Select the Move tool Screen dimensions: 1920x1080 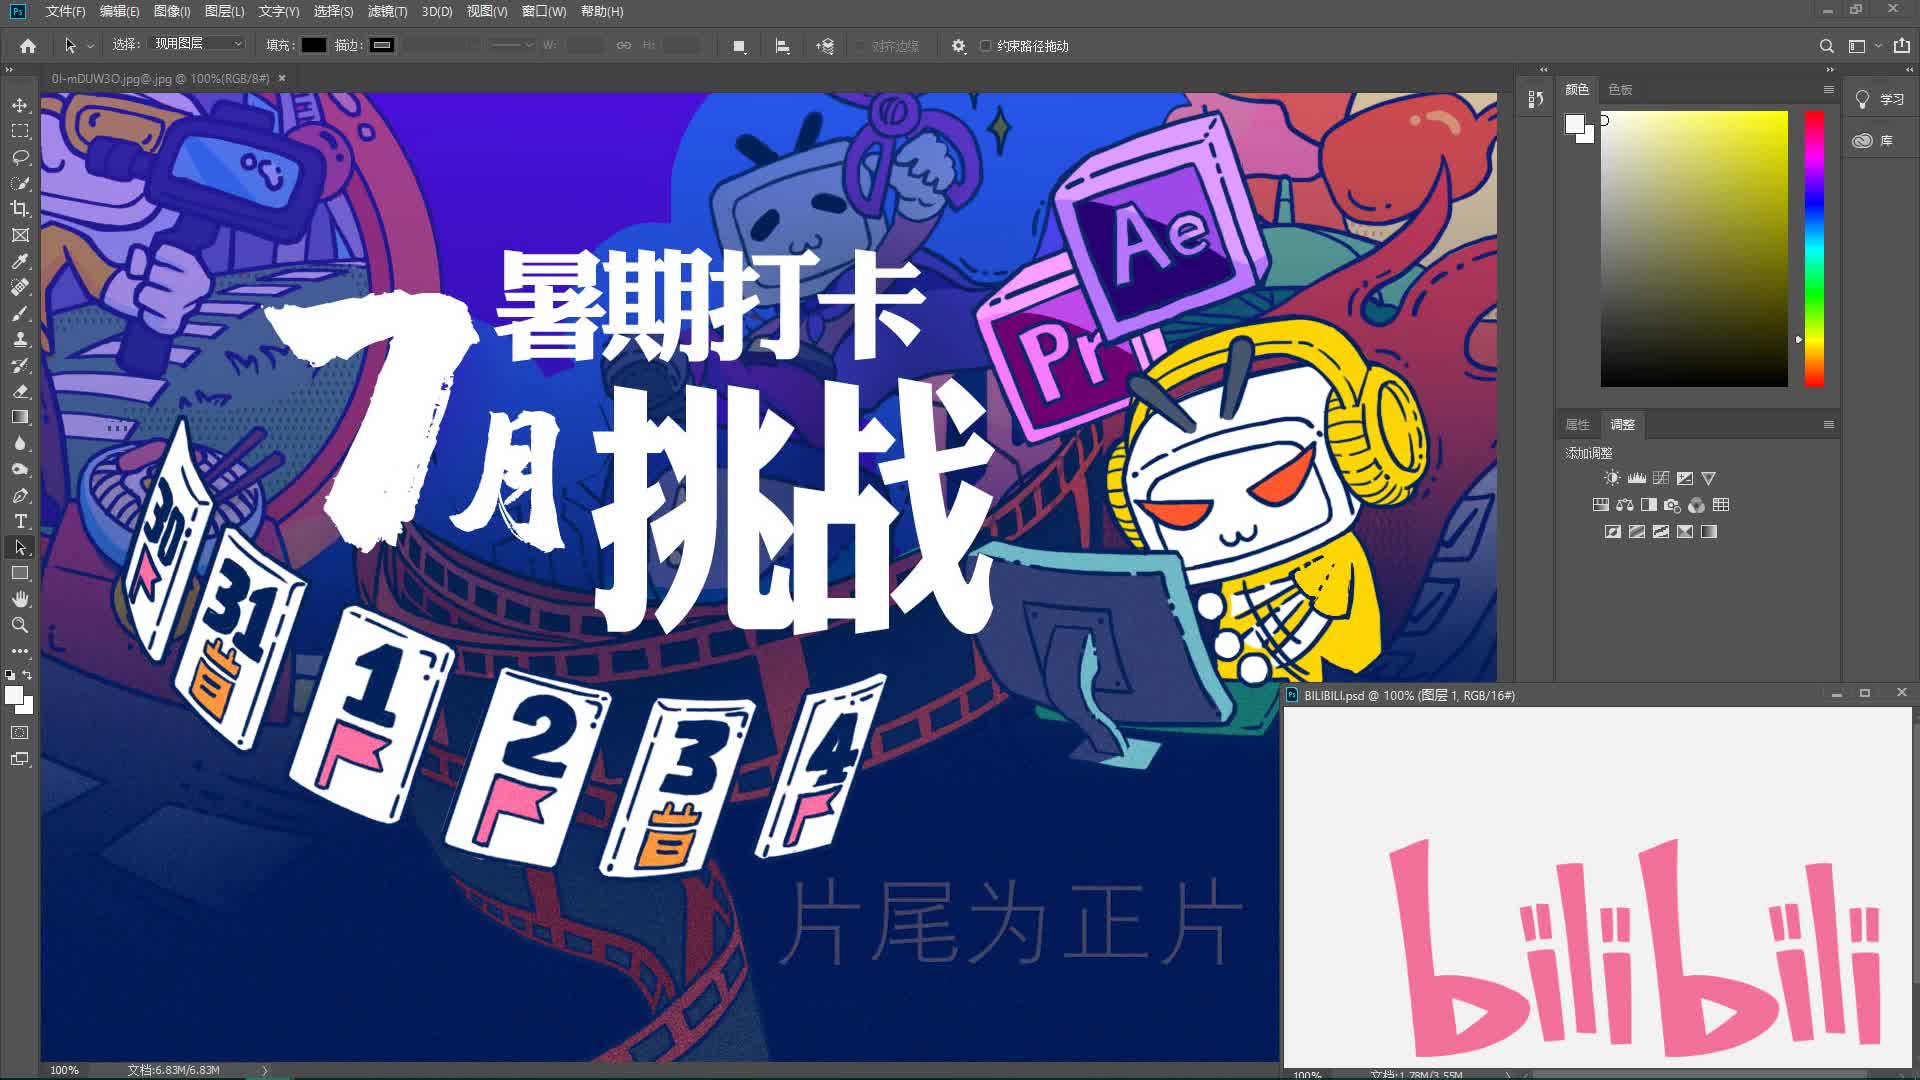pos(20,105)
